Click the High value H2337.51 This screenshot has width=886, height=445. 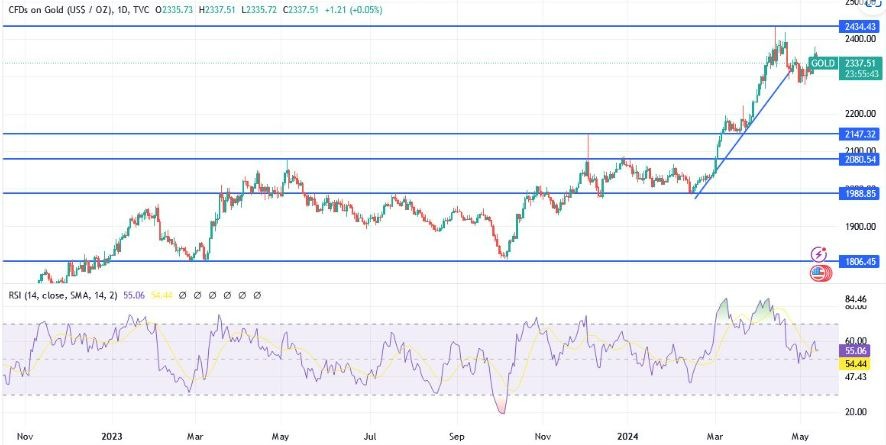[x=218, y=10]
